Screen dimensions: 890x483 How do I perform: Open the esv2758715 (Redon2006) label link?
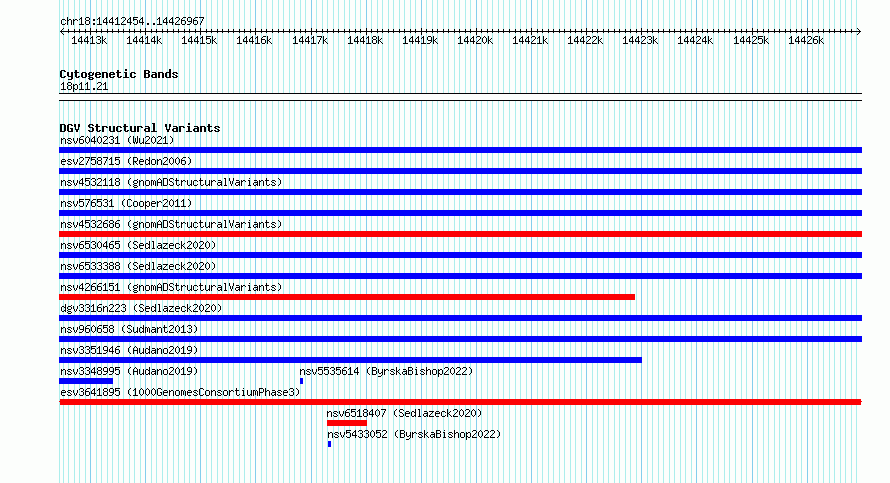[126, 161]
